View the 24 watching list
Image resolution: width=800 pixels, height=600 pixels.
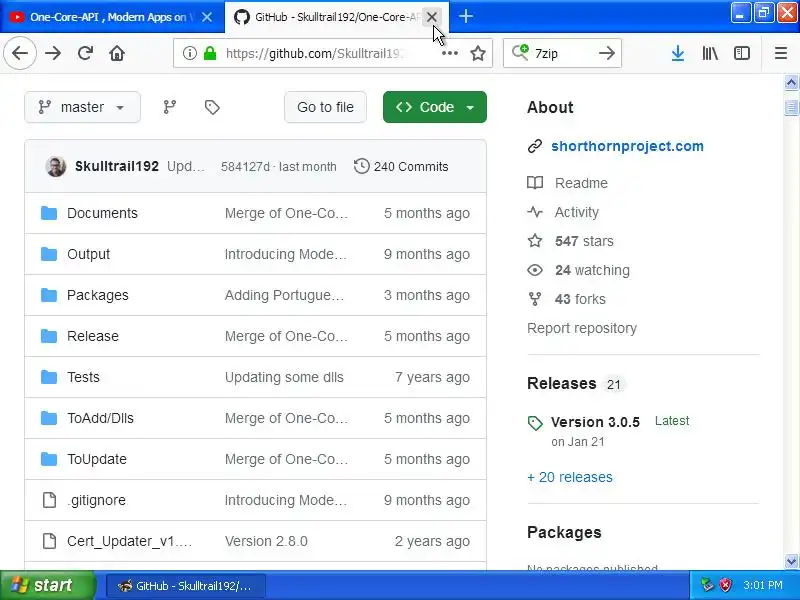[x=592, y=270]
